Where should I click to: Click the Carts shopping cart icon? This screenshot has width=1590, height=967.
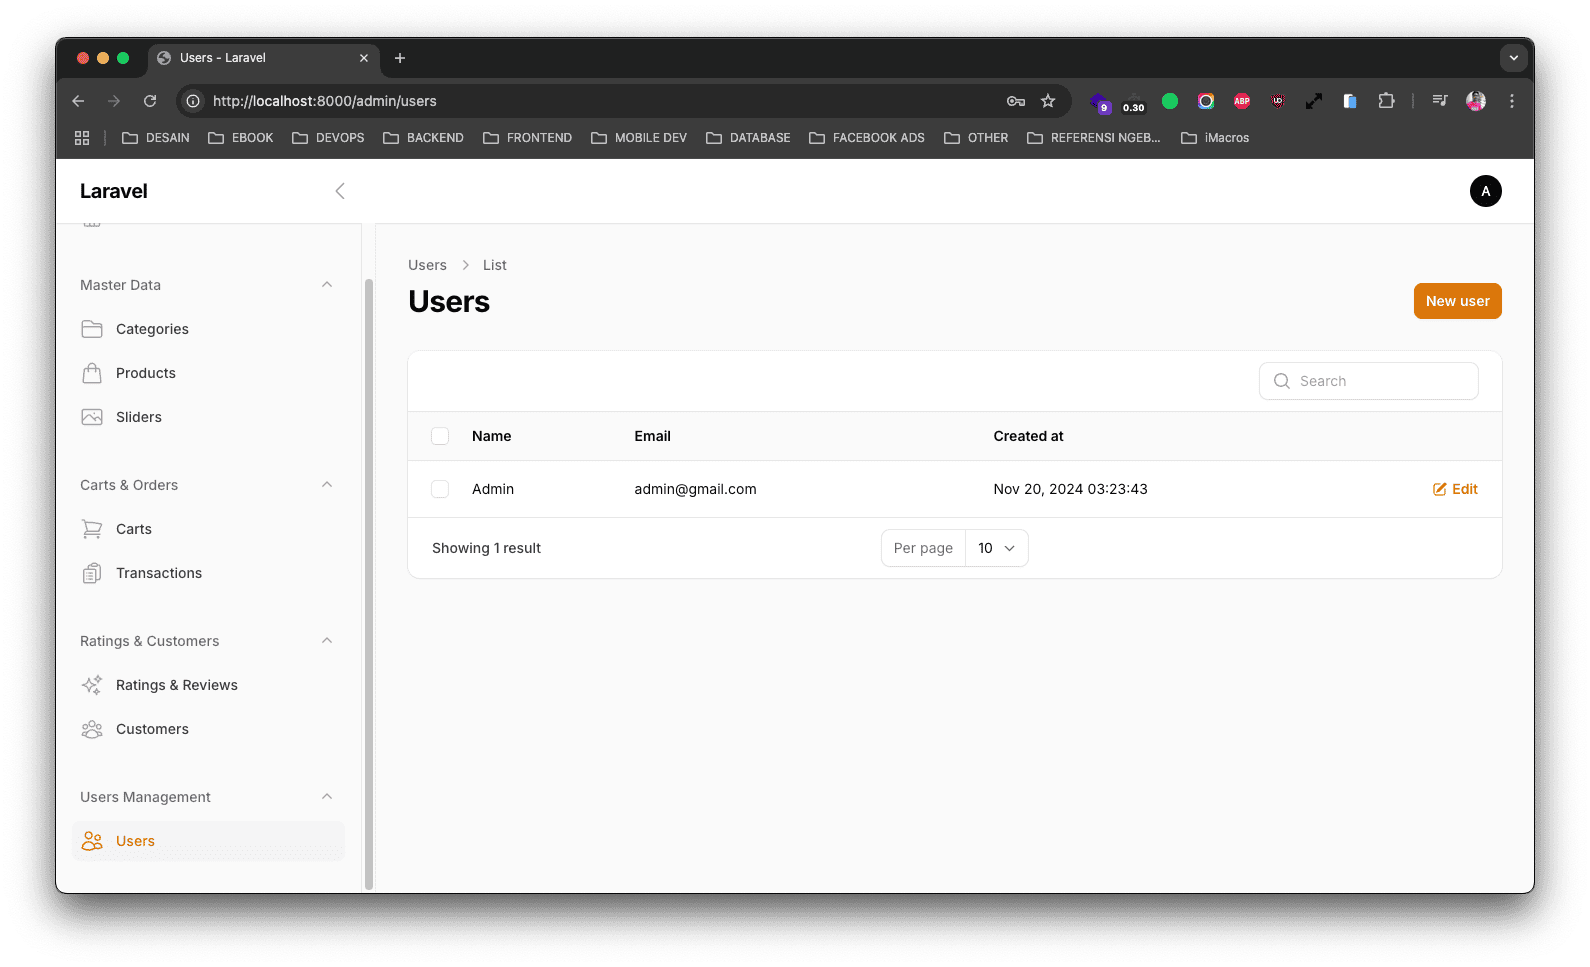92,529
